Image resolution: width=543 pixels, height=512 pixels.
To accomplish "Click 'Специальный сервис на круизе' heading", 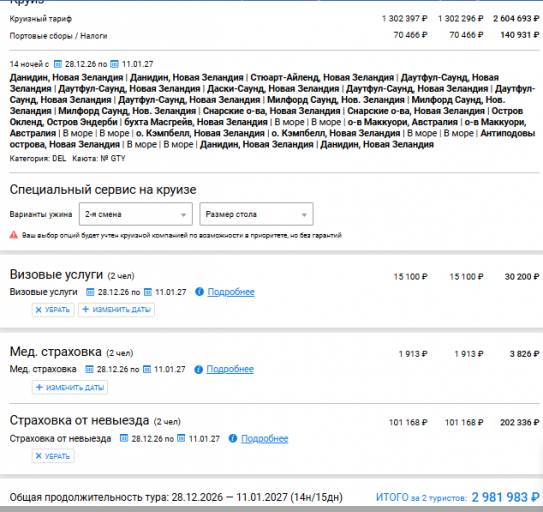I will (x=103, y=190).
